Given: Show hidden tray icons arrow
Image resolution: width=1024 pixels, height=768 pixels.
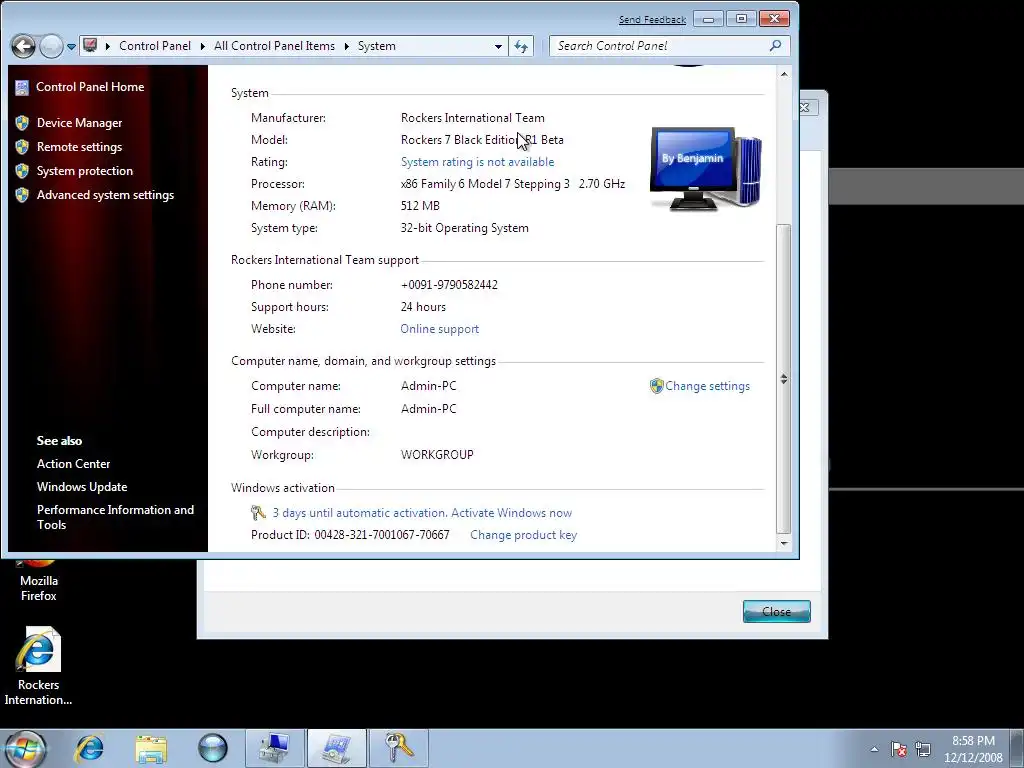Looking at the screenshot, I should [874, 749].
